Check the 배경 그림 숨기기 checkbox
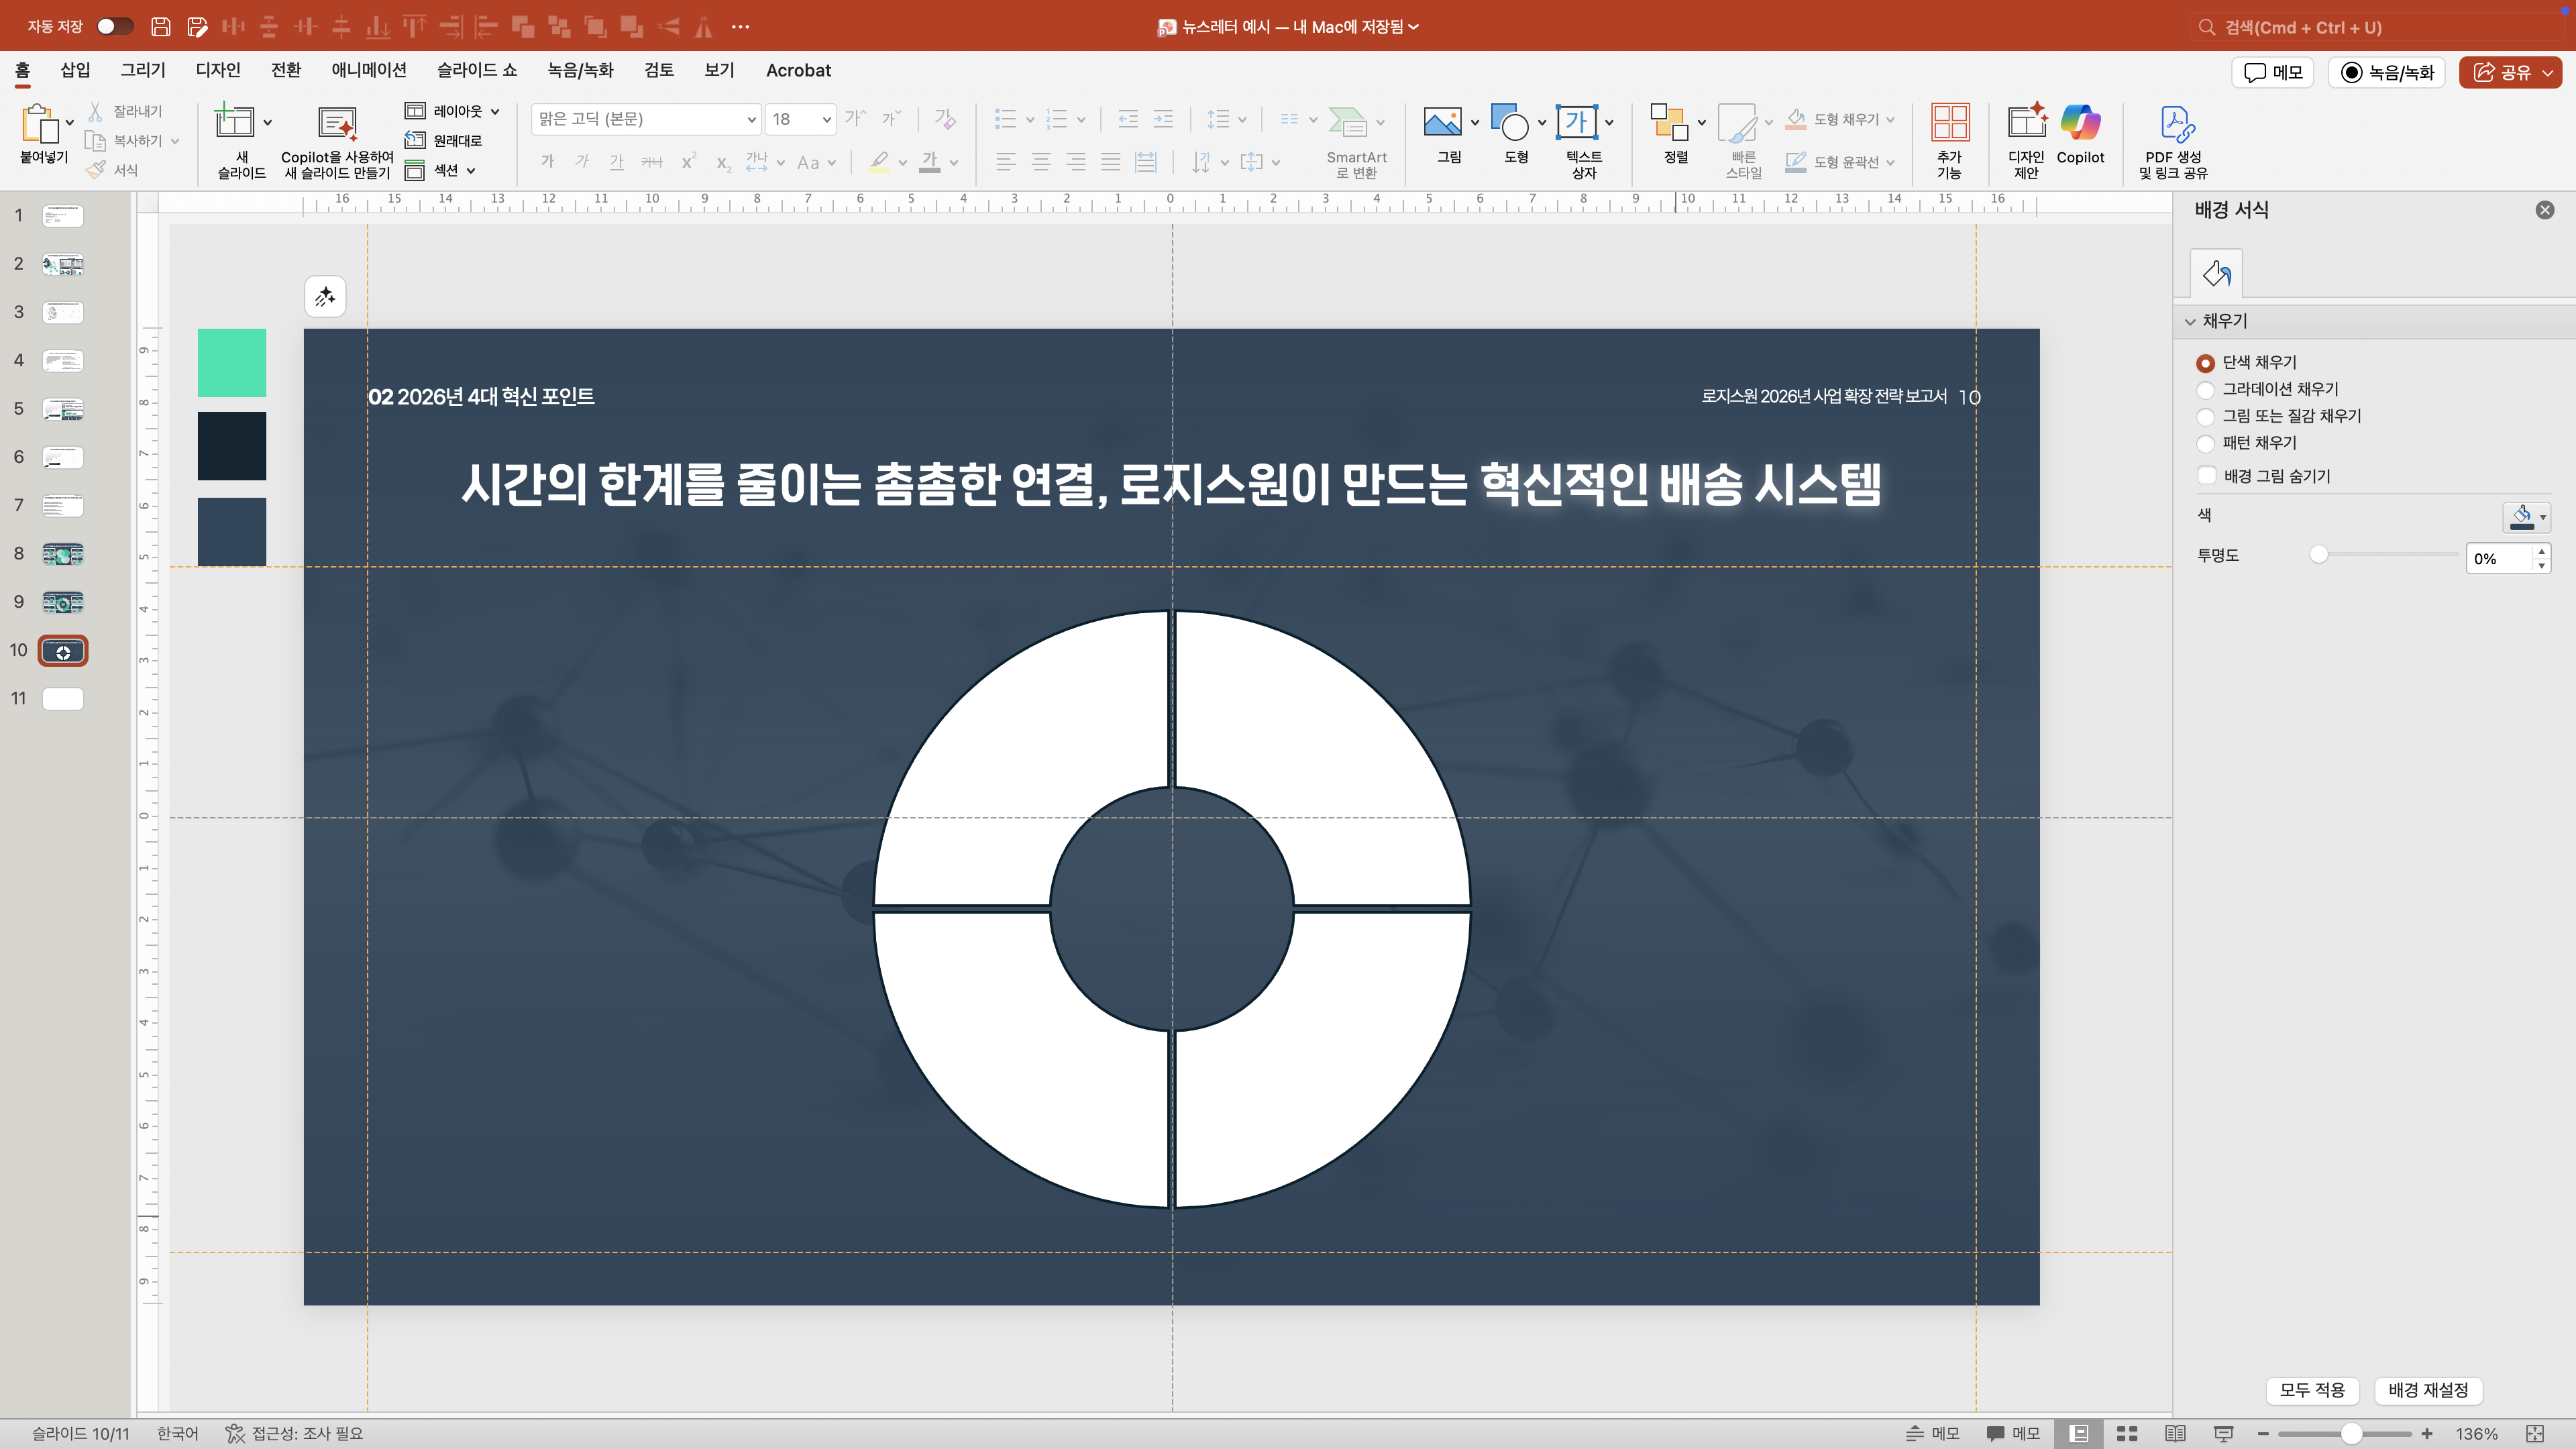Viewport: 2576px width, 1449px height. (x=2207, y=476)
